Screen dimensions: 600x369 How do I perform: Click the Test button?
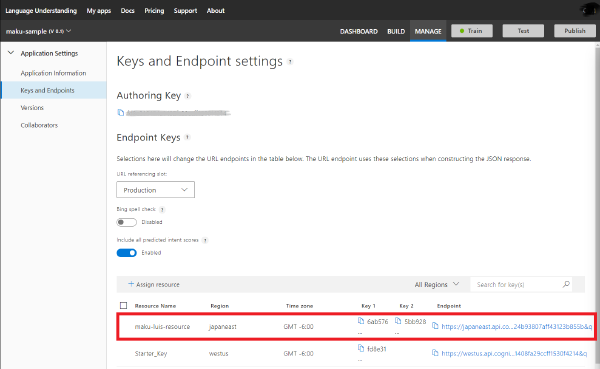523,31
